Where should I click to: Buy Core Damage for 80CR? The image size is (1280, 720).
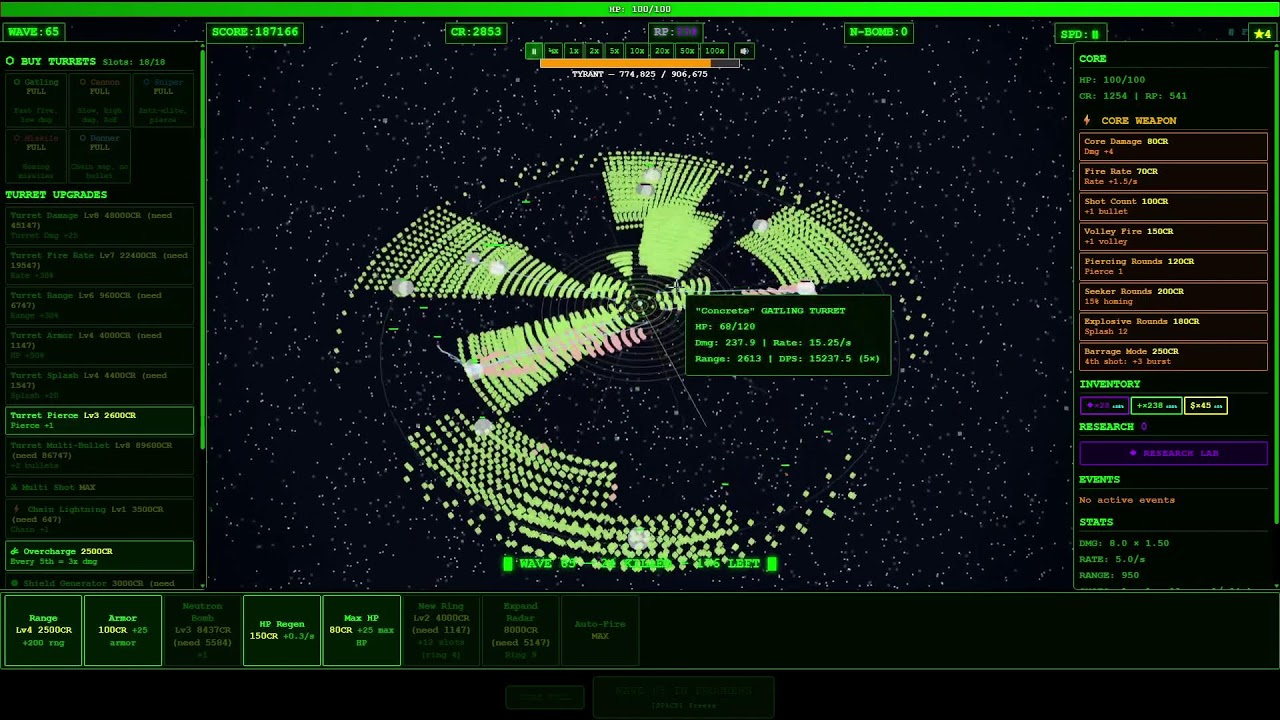click(1173, 146)
